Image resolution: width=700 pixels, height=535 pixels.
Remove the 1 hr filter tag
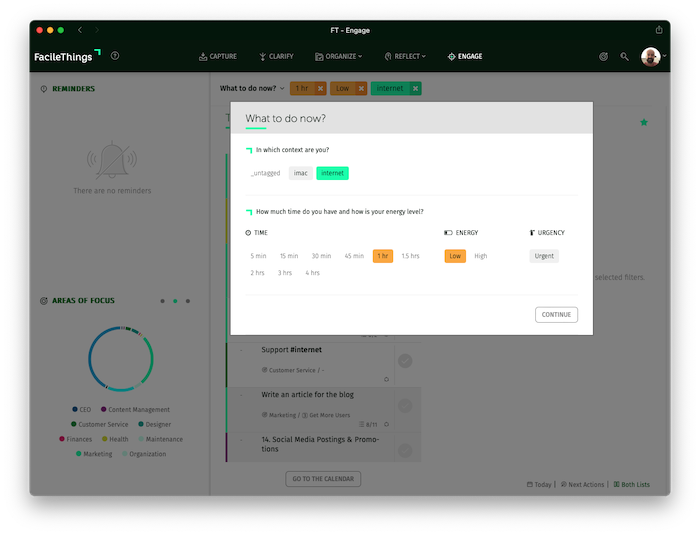(320, 88)
